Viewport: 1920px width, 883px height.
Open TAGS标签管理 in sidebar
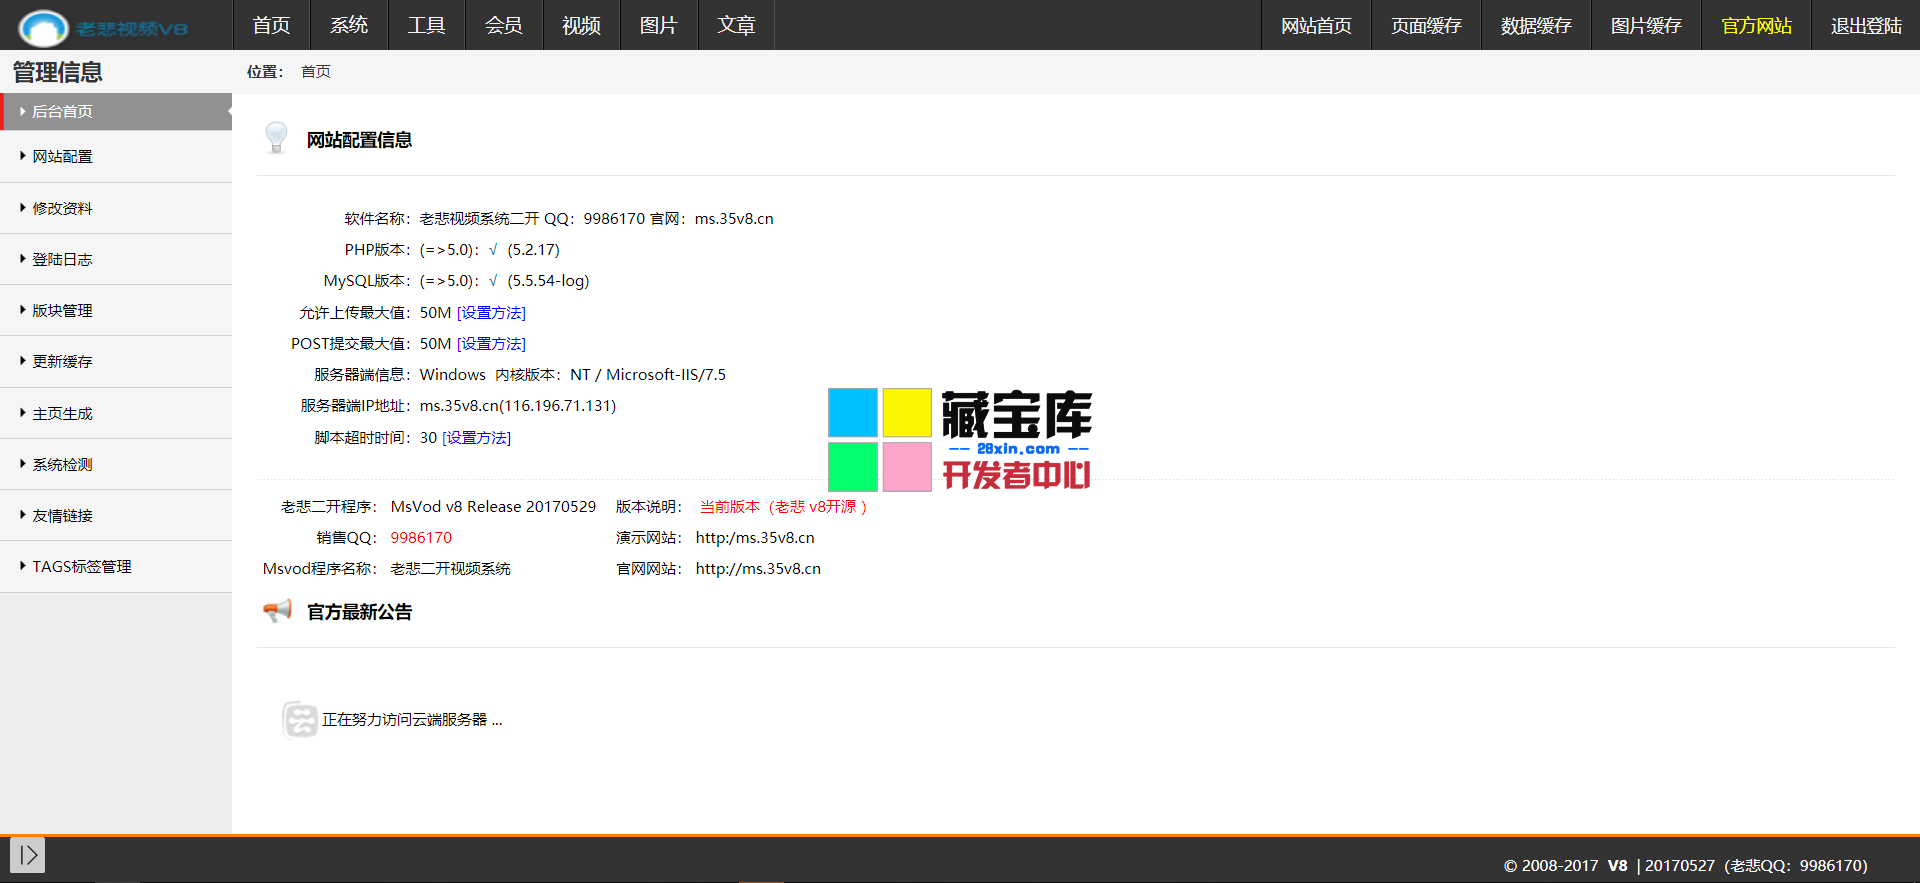116,566
